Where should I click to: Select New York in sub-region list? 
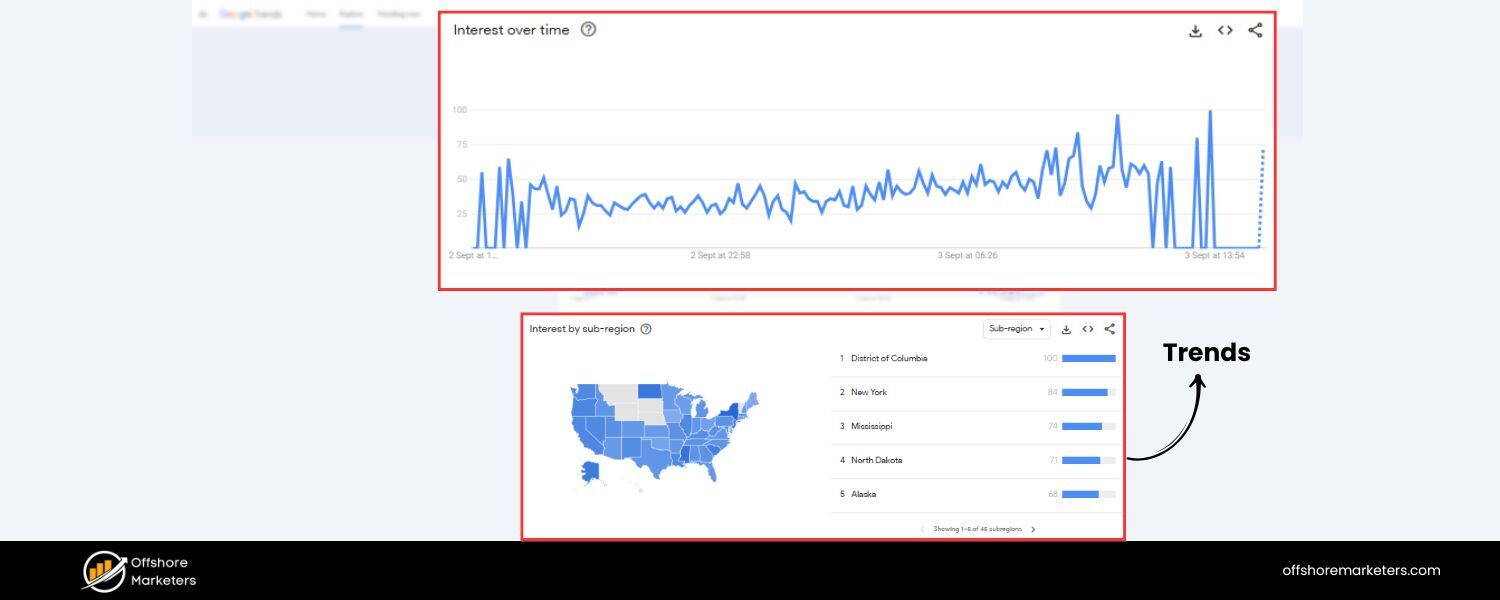click(869, 392)
